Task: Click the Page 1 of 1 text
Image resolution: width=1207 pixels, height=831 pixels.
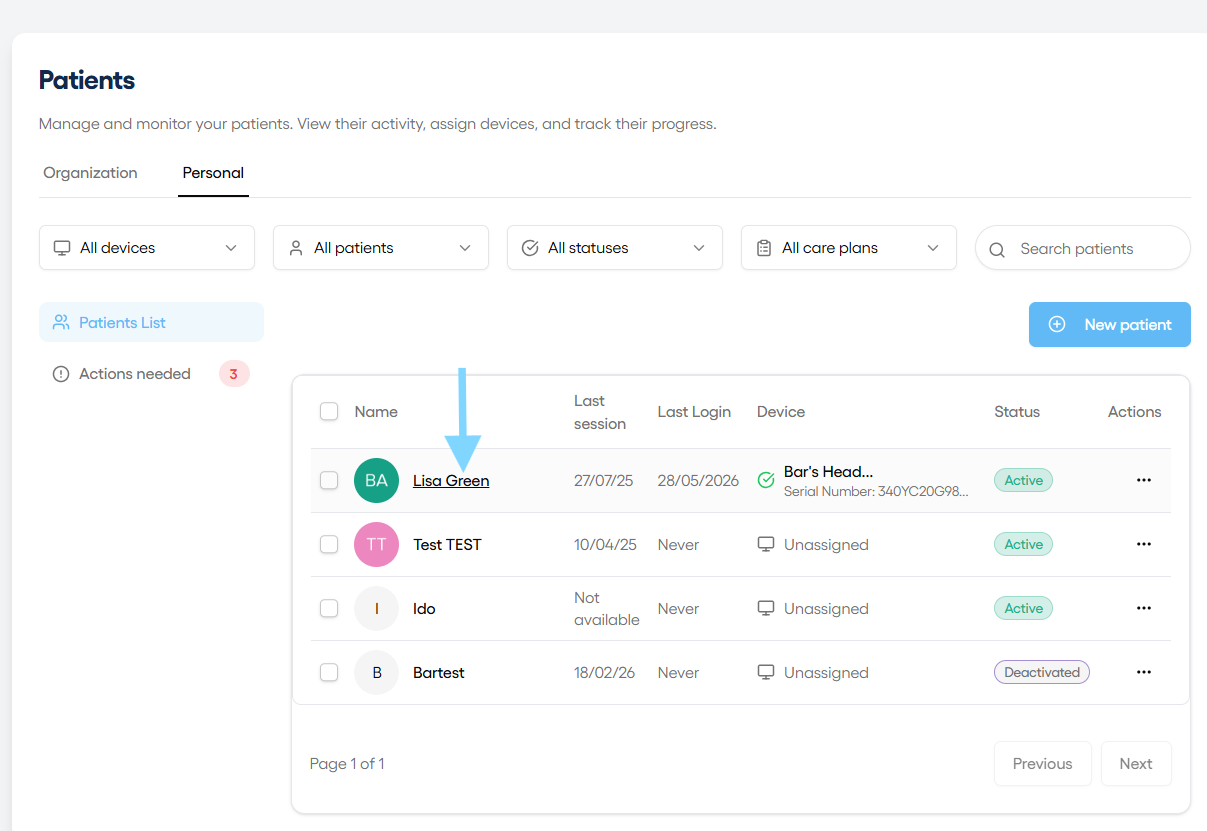Action: [x=347, y=763]
